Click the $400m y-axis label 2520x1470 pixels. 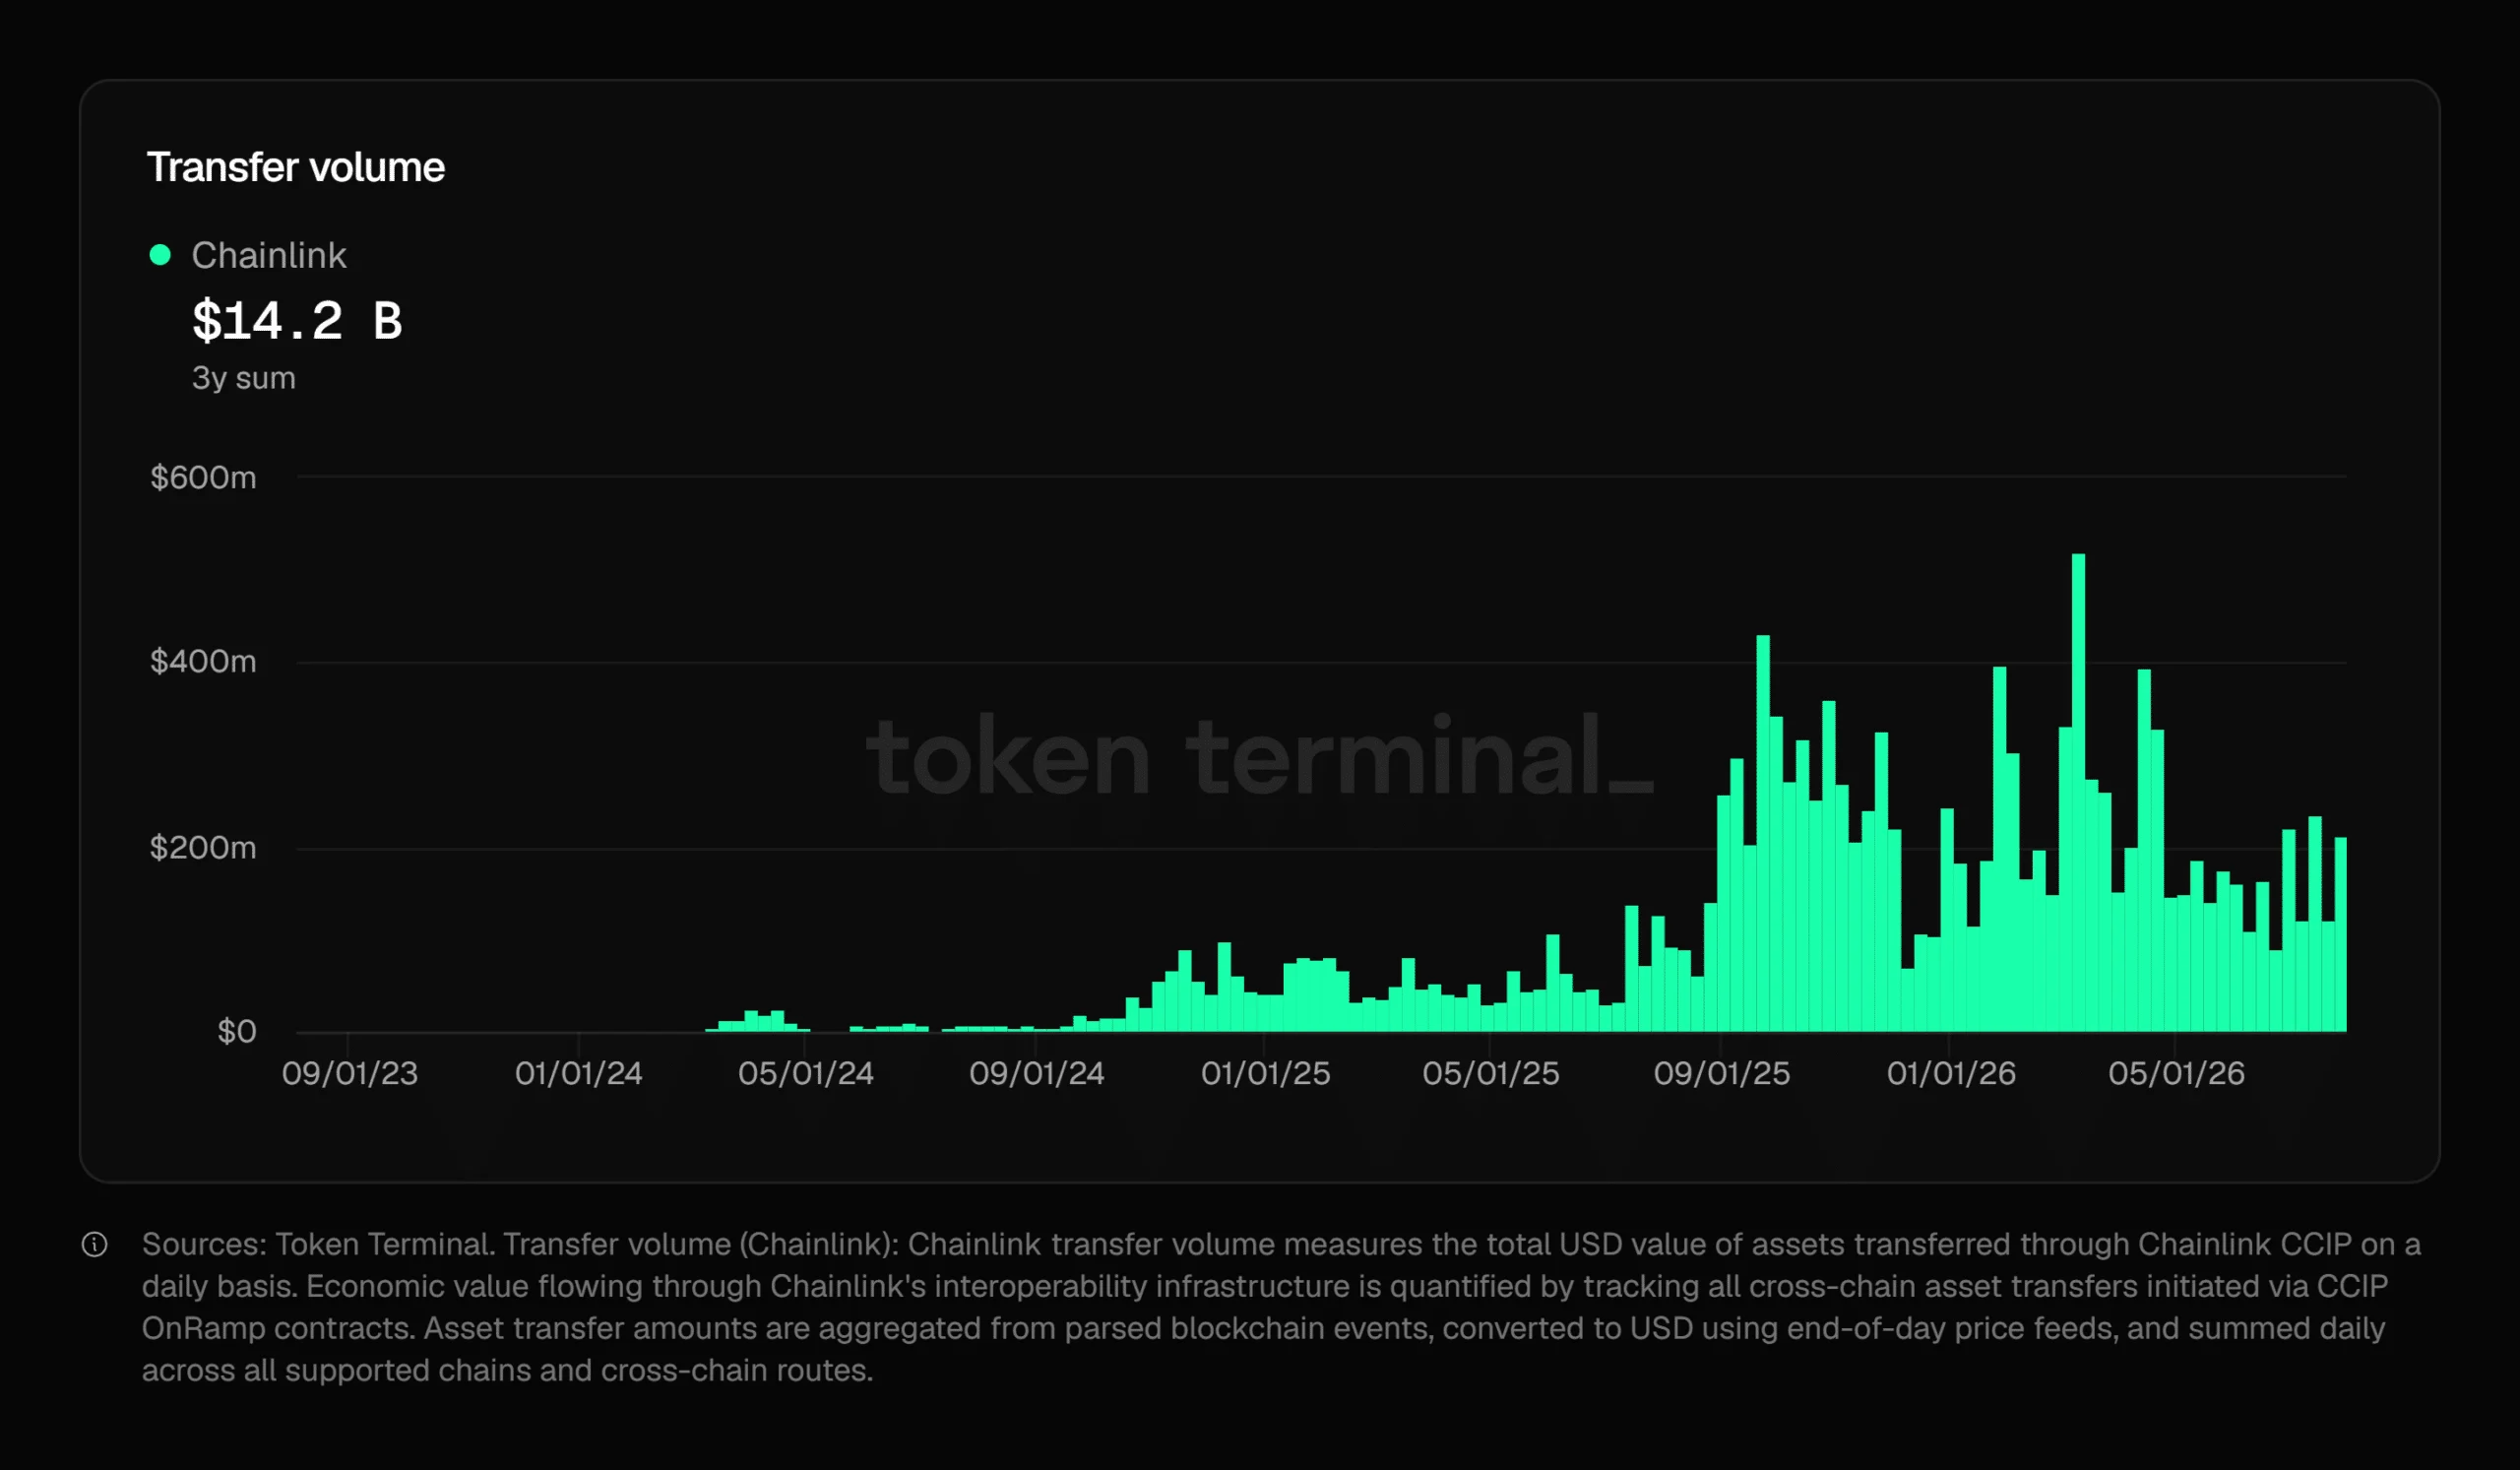tap(203, 661)
